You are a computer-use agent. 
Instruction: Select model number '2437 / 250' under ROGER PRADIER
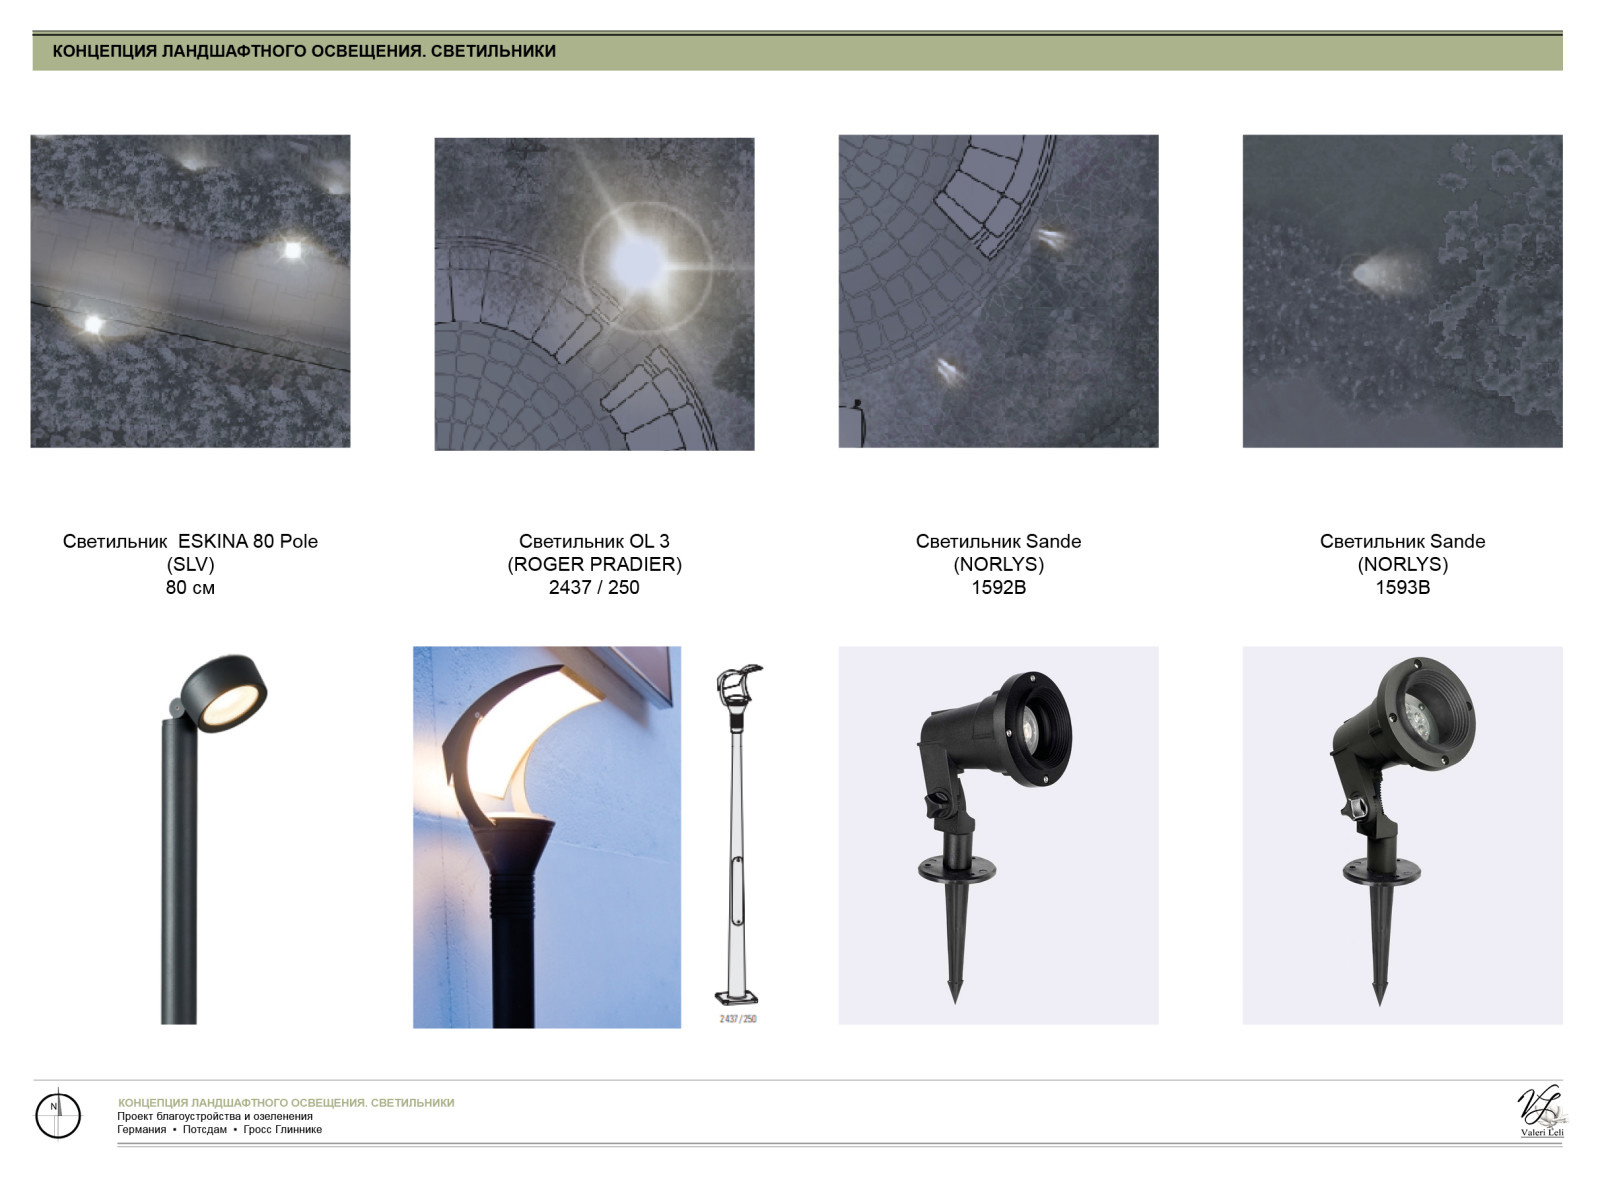pyautogui.click(x=594, y=587)
